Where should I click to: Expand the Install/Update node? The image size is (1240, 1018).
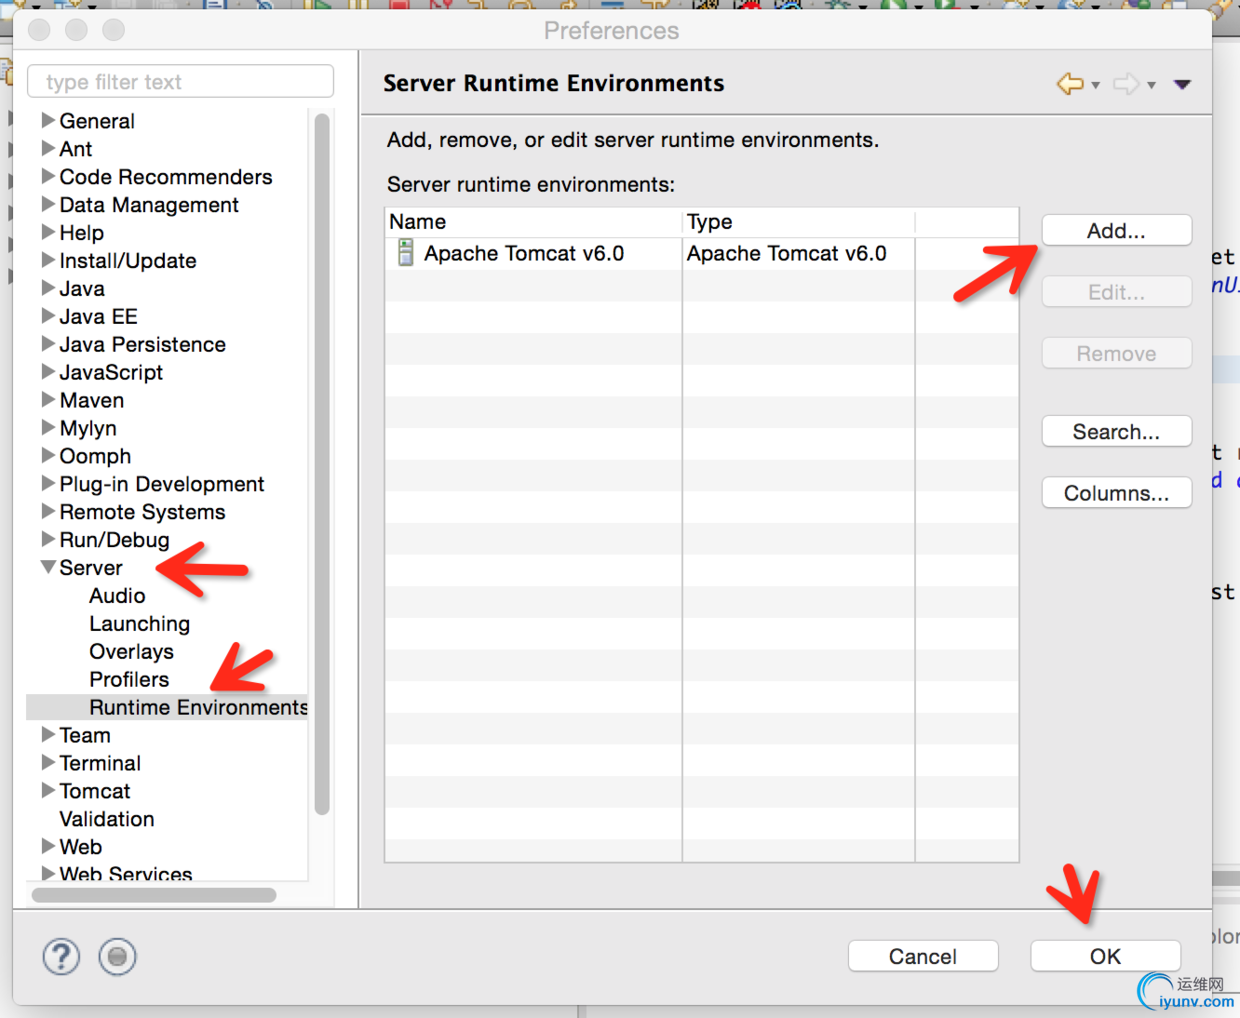click(48, 260)
